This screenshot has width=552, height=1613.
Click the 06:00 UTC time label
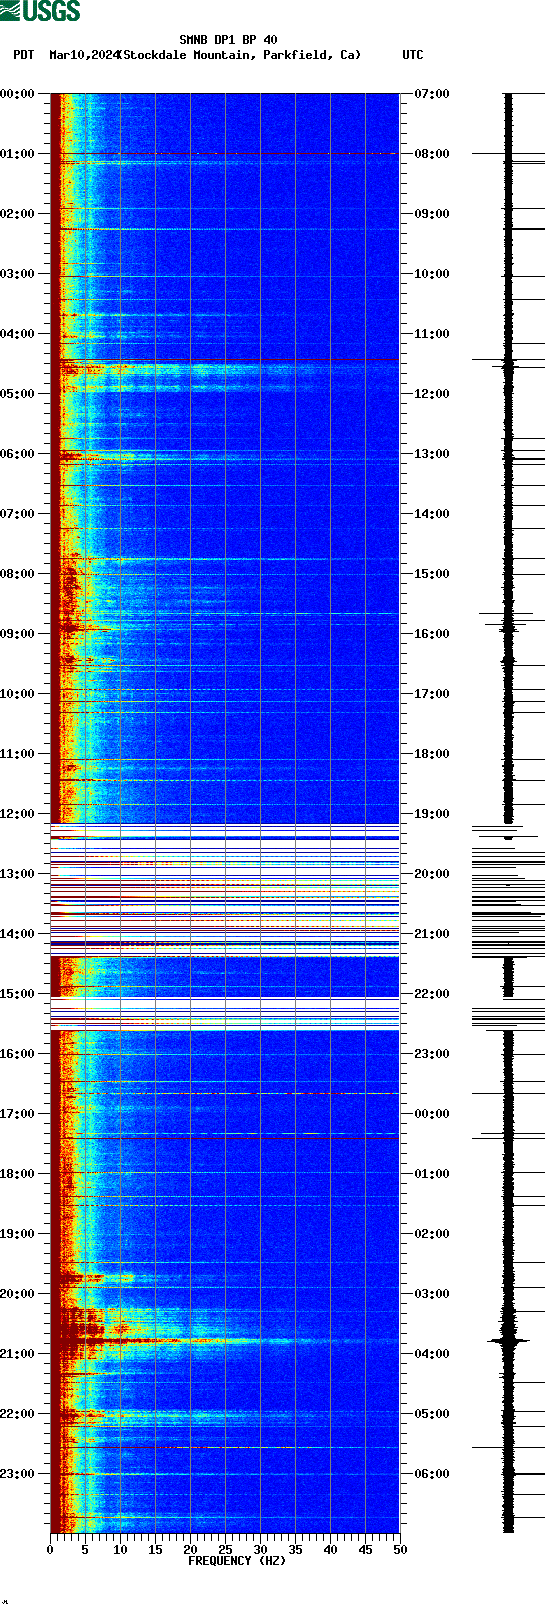tap(431, 1474)
